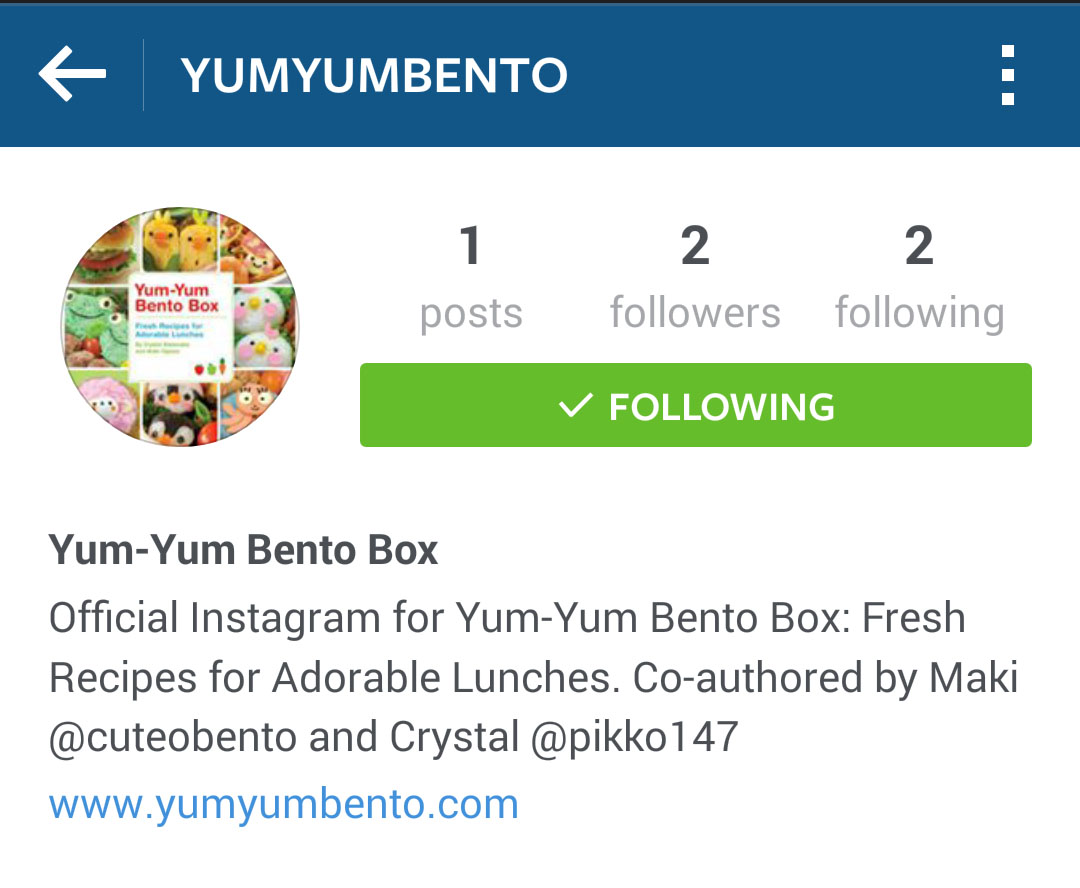Tap the number 2 above following
Screen dimensions: 1080x888
[920, 245]
